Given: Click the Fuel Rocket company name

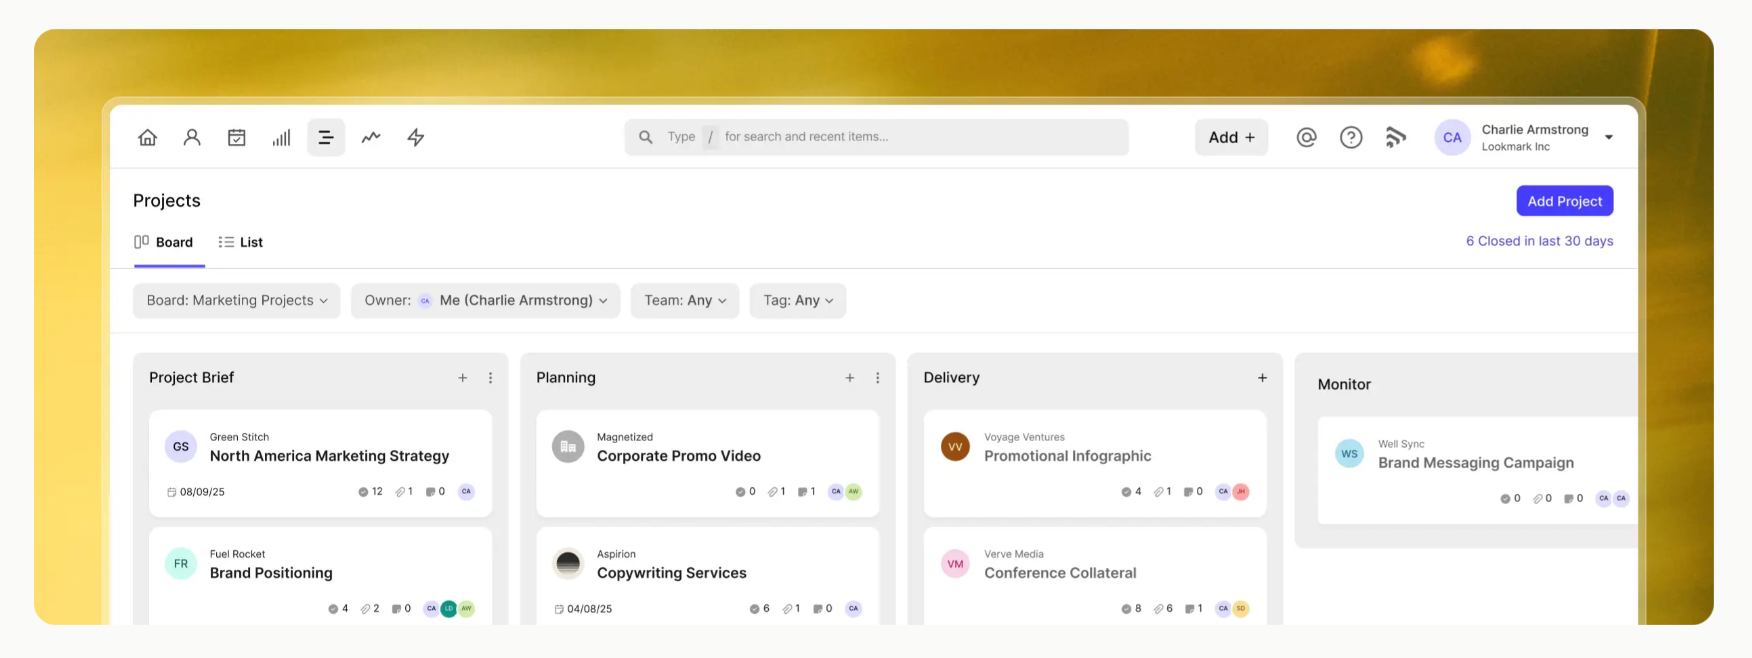Looking at the screenshot, I should click(x=237, y=554).
